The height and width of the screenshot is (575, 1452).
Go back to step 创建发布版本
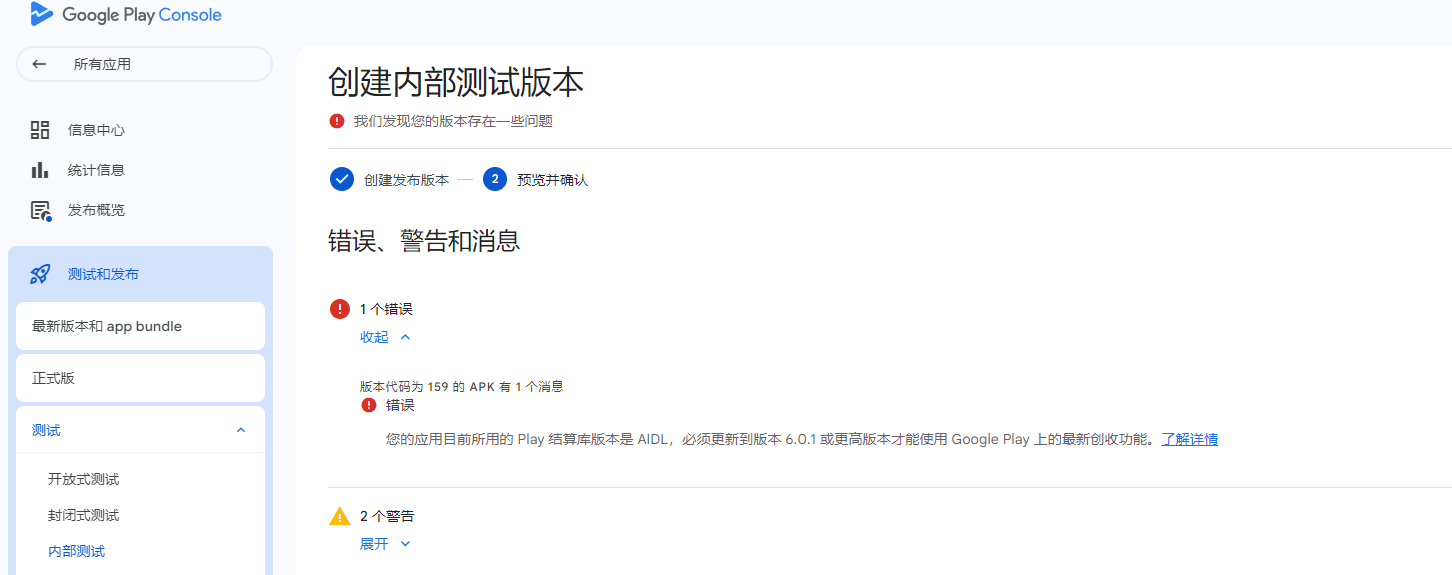point(406,180)
